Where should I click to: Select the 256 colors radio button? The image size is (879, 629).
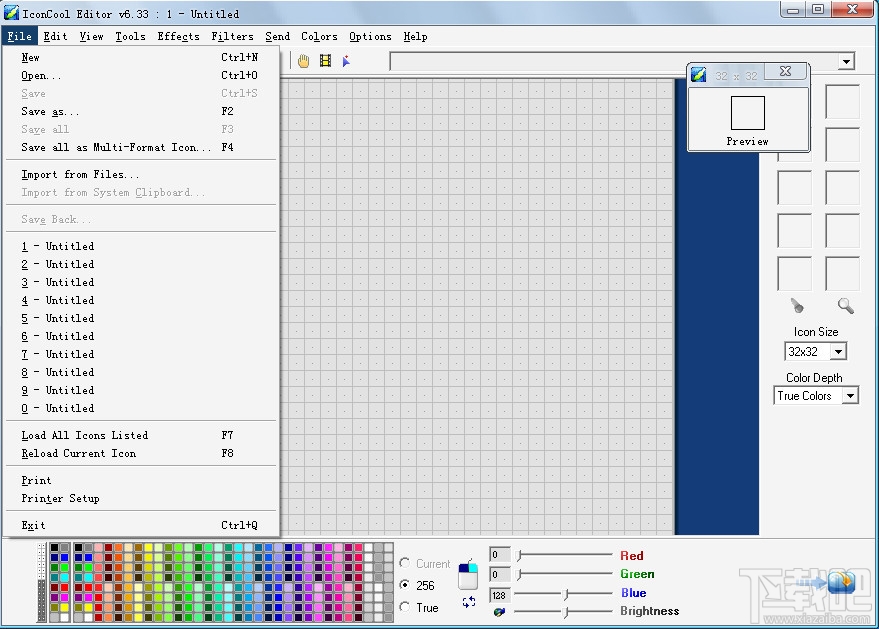coord(405,585)
